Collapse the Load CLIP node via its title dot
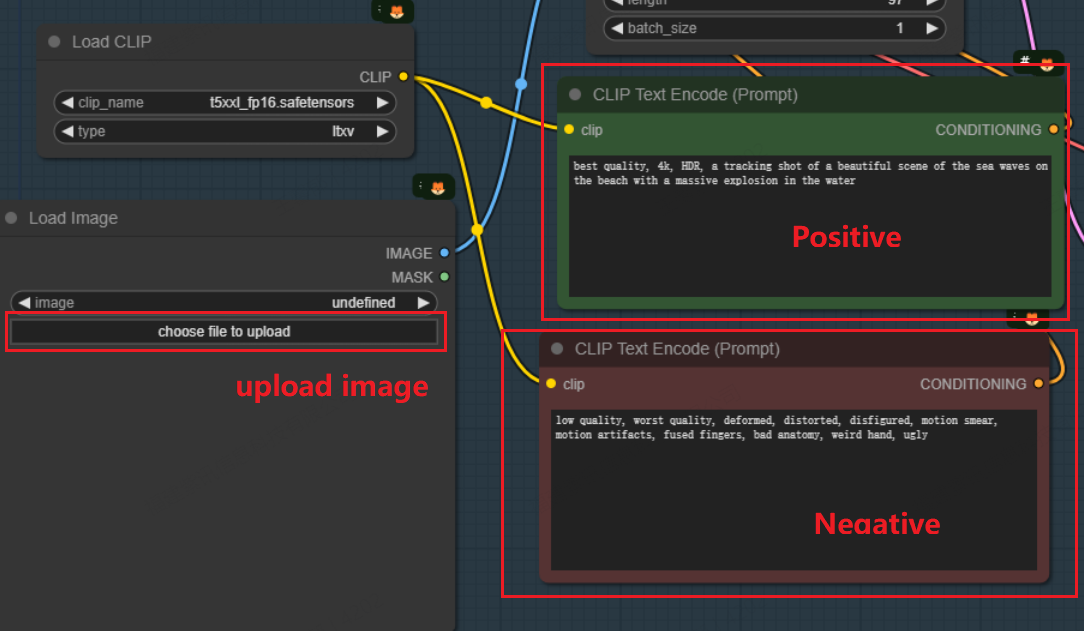1084x631 pixels. tap(54, 42)
